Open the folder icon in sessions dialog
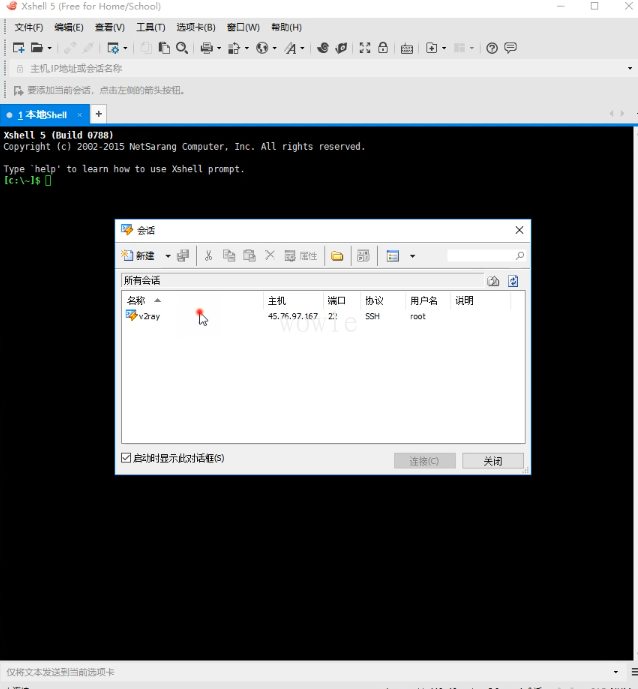 [337, 256]
